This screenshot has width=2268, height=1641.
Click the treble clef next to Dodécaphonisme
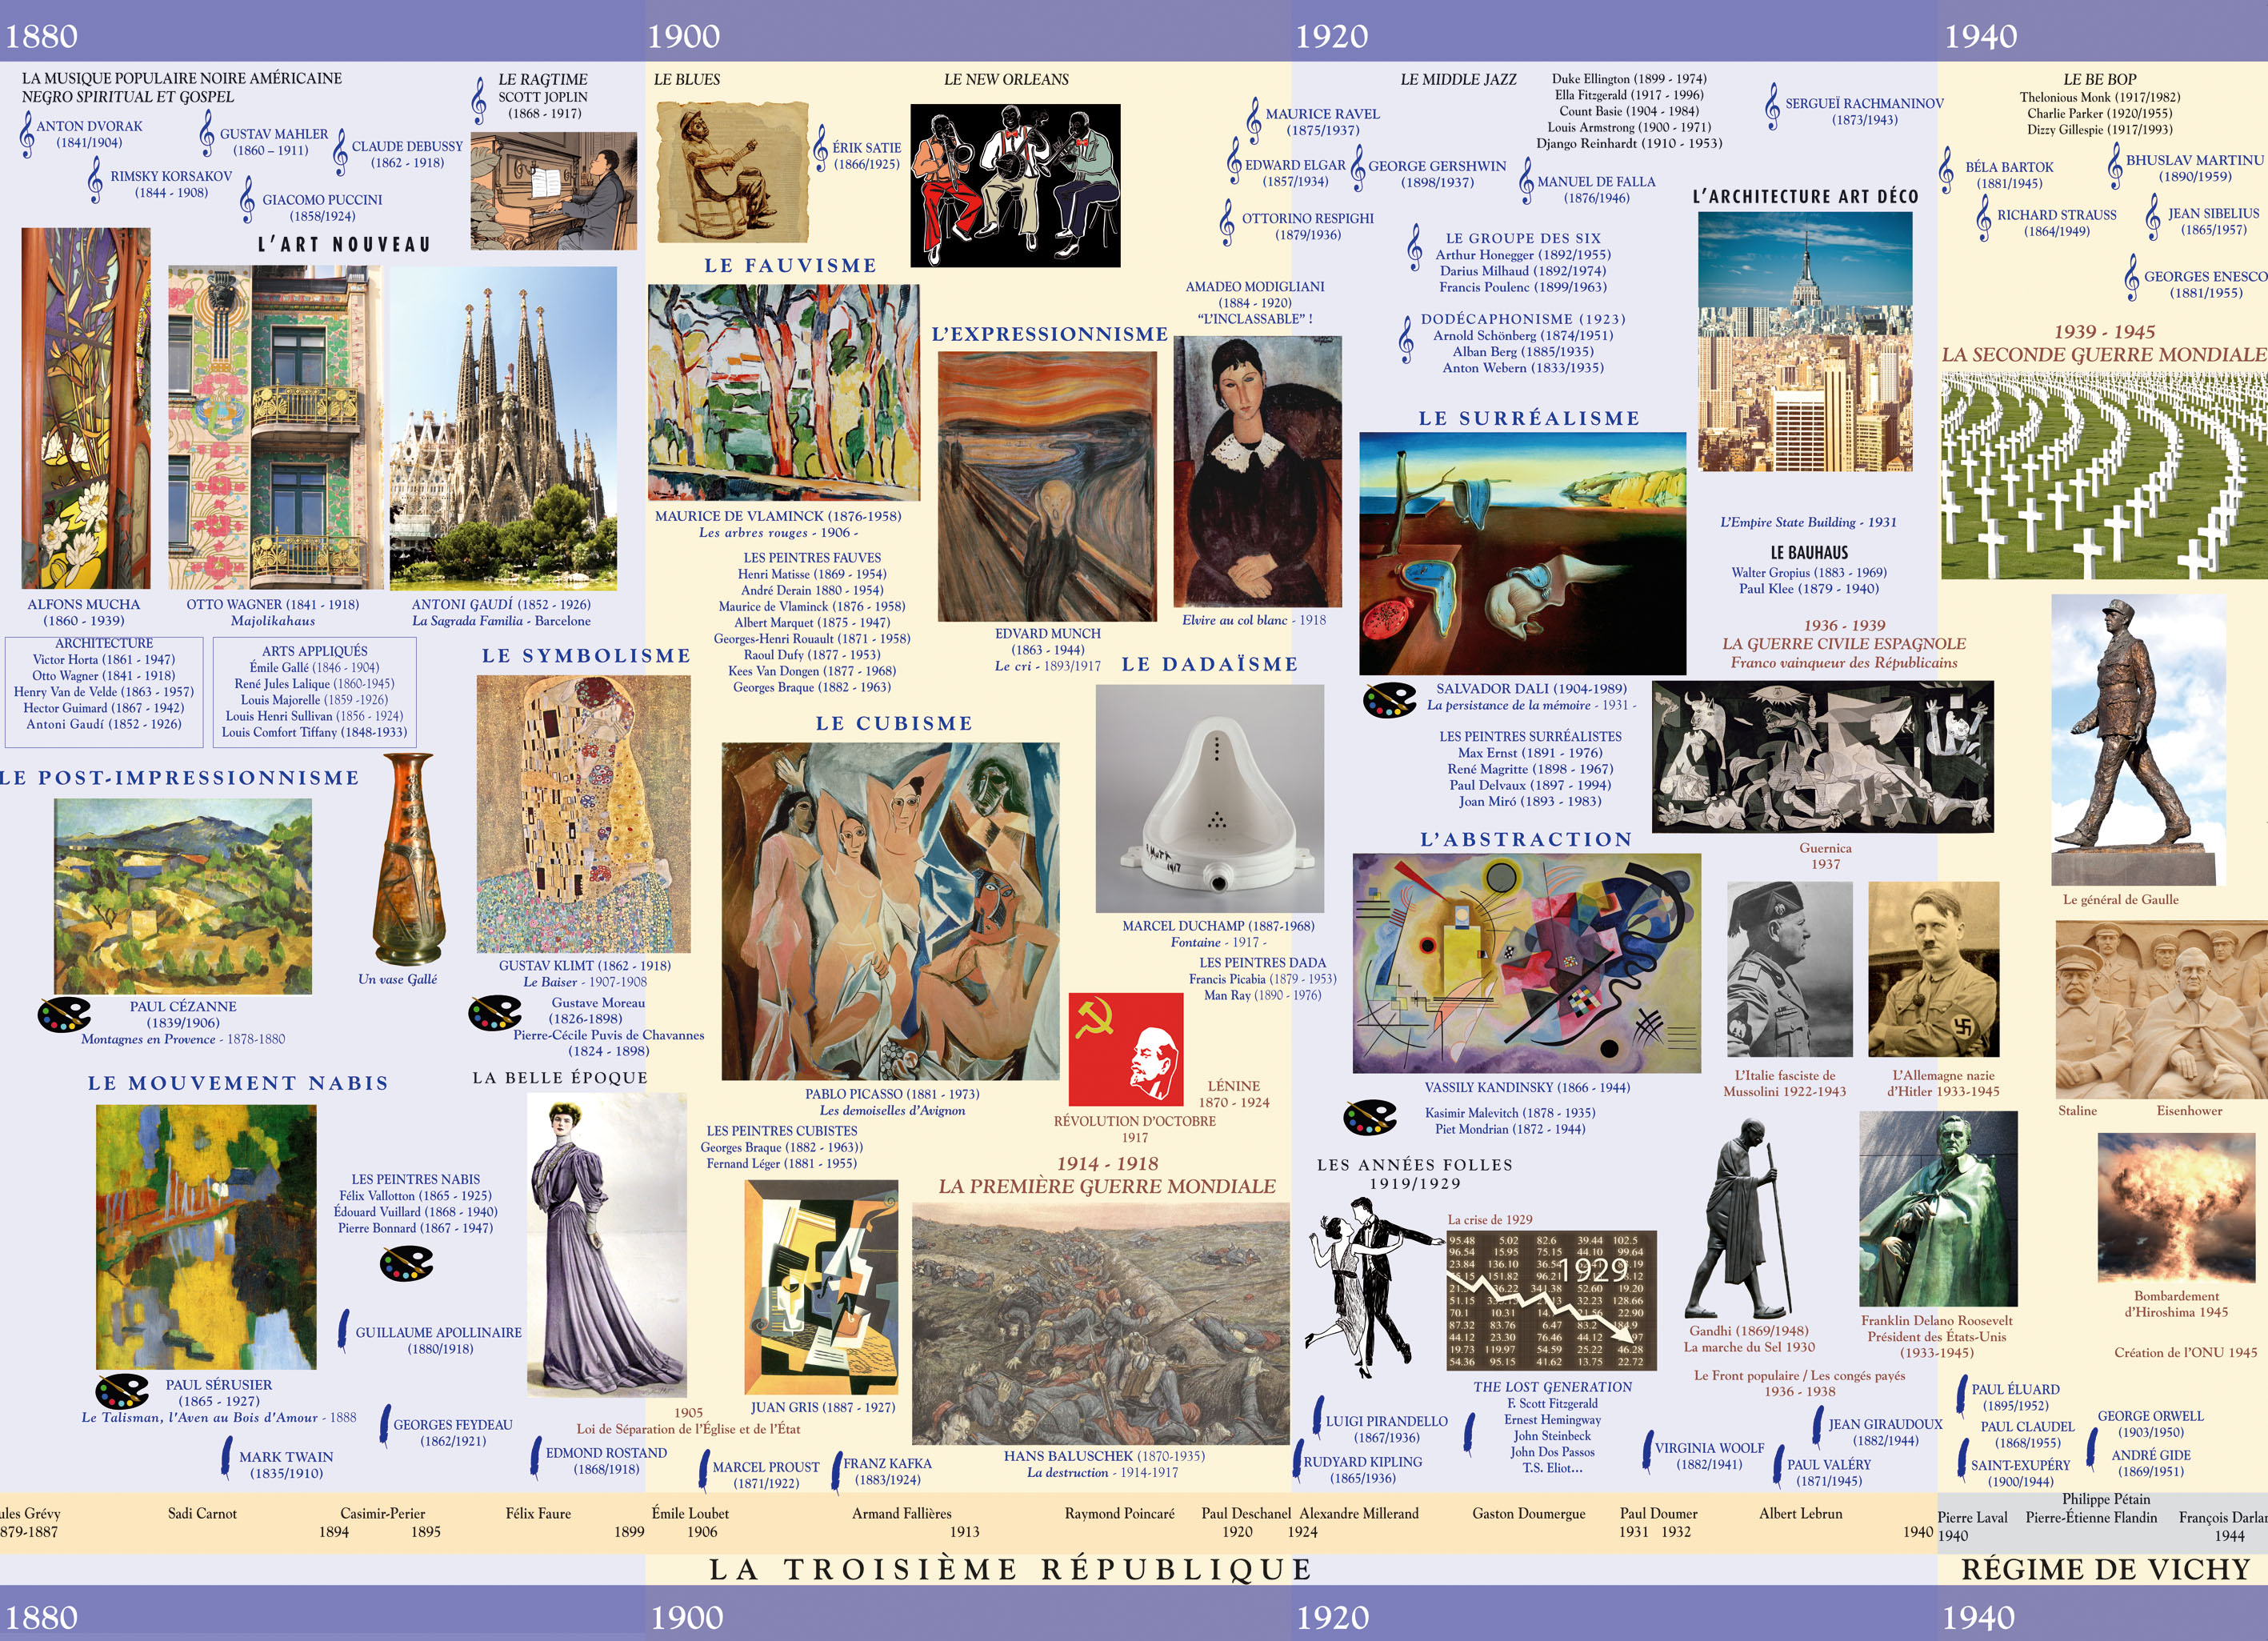point(1407,339)
